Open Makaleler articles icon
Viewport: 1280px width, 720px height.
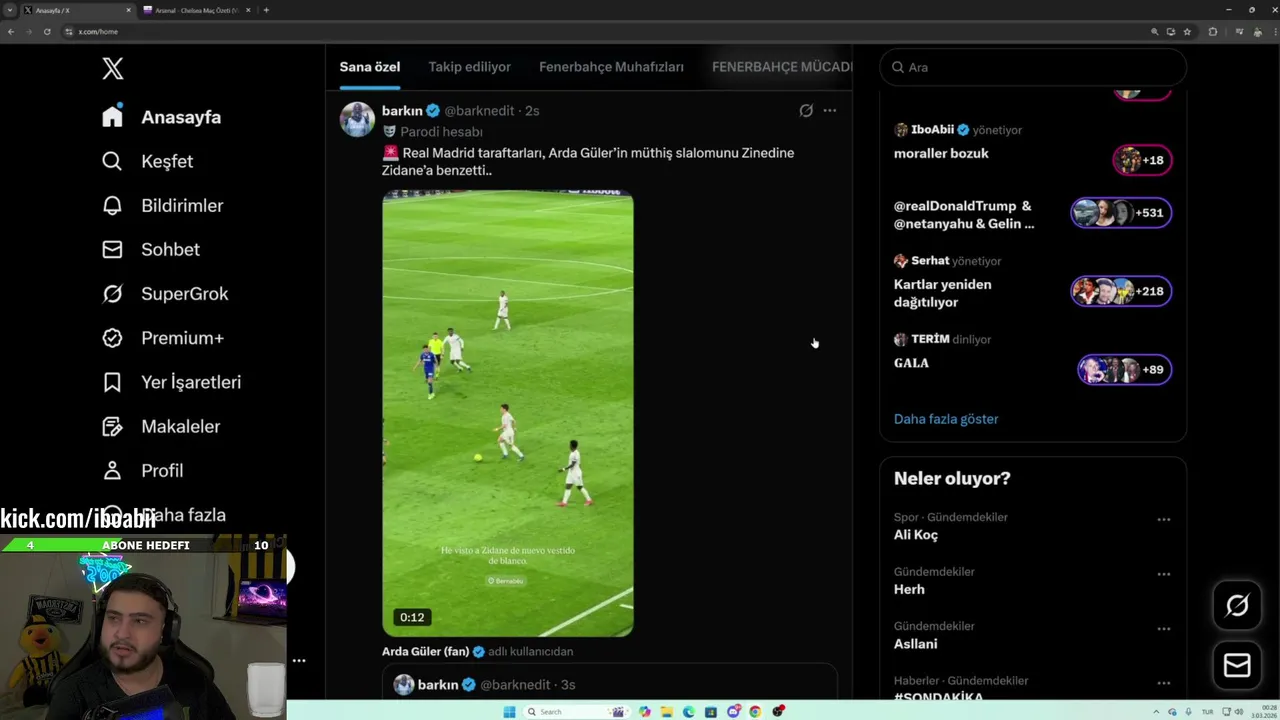point(112,426)
